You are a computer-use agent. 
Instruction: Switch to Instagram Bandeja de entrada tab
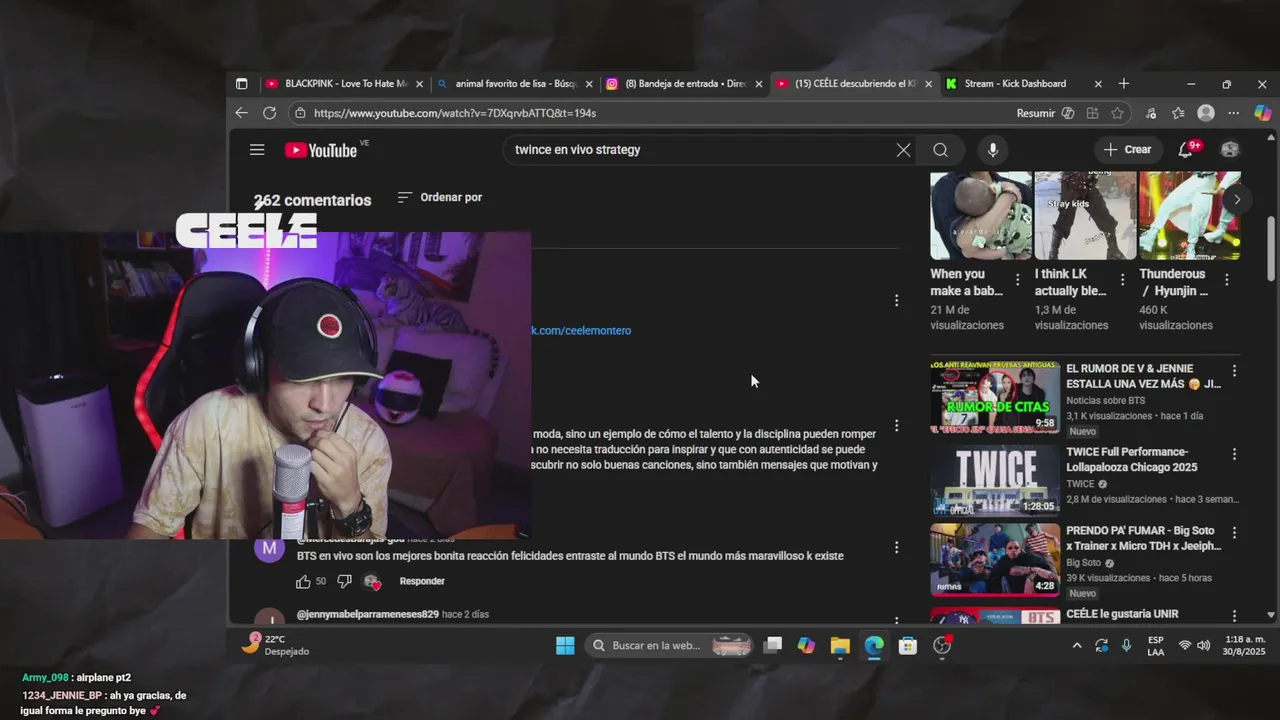pos(685,84)
